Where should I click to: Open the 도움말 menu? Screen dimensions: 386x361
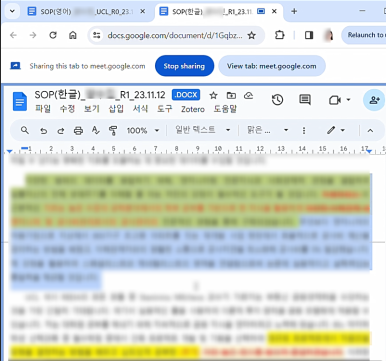pos(225,109)
